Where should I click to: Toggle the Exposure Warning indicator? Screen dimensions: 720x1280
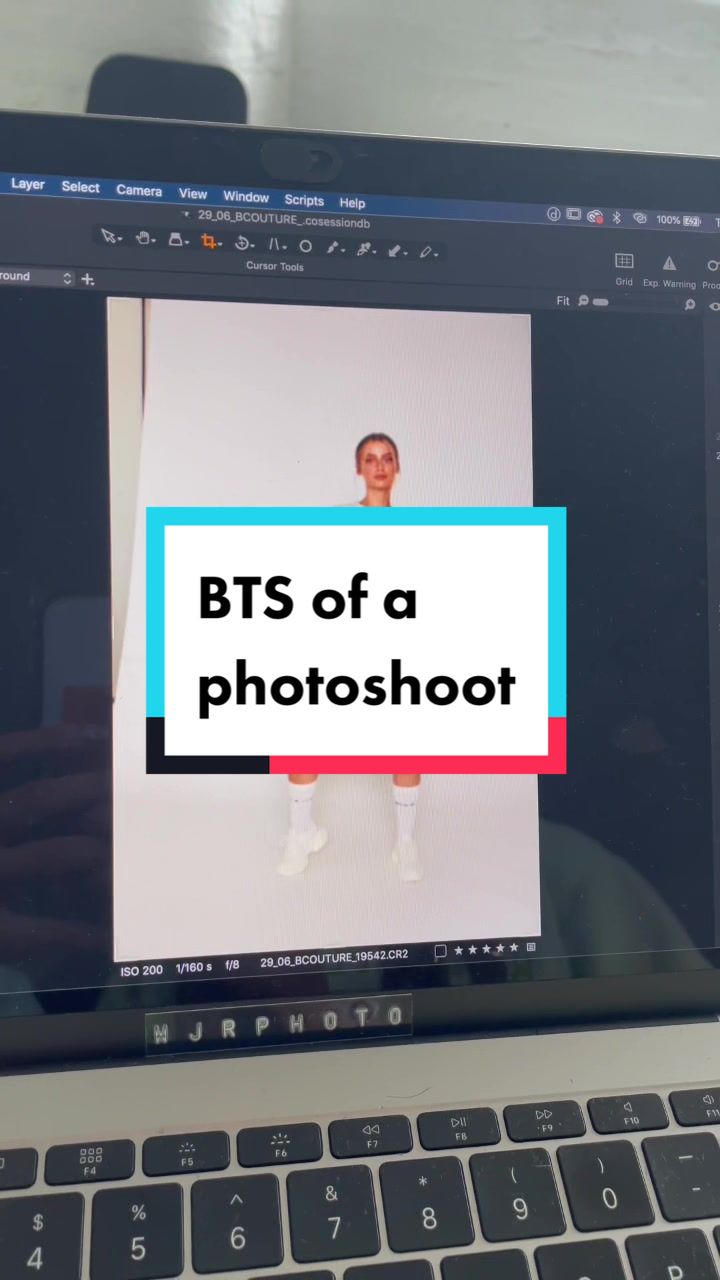pyautogui.click(x=669, y=264)
